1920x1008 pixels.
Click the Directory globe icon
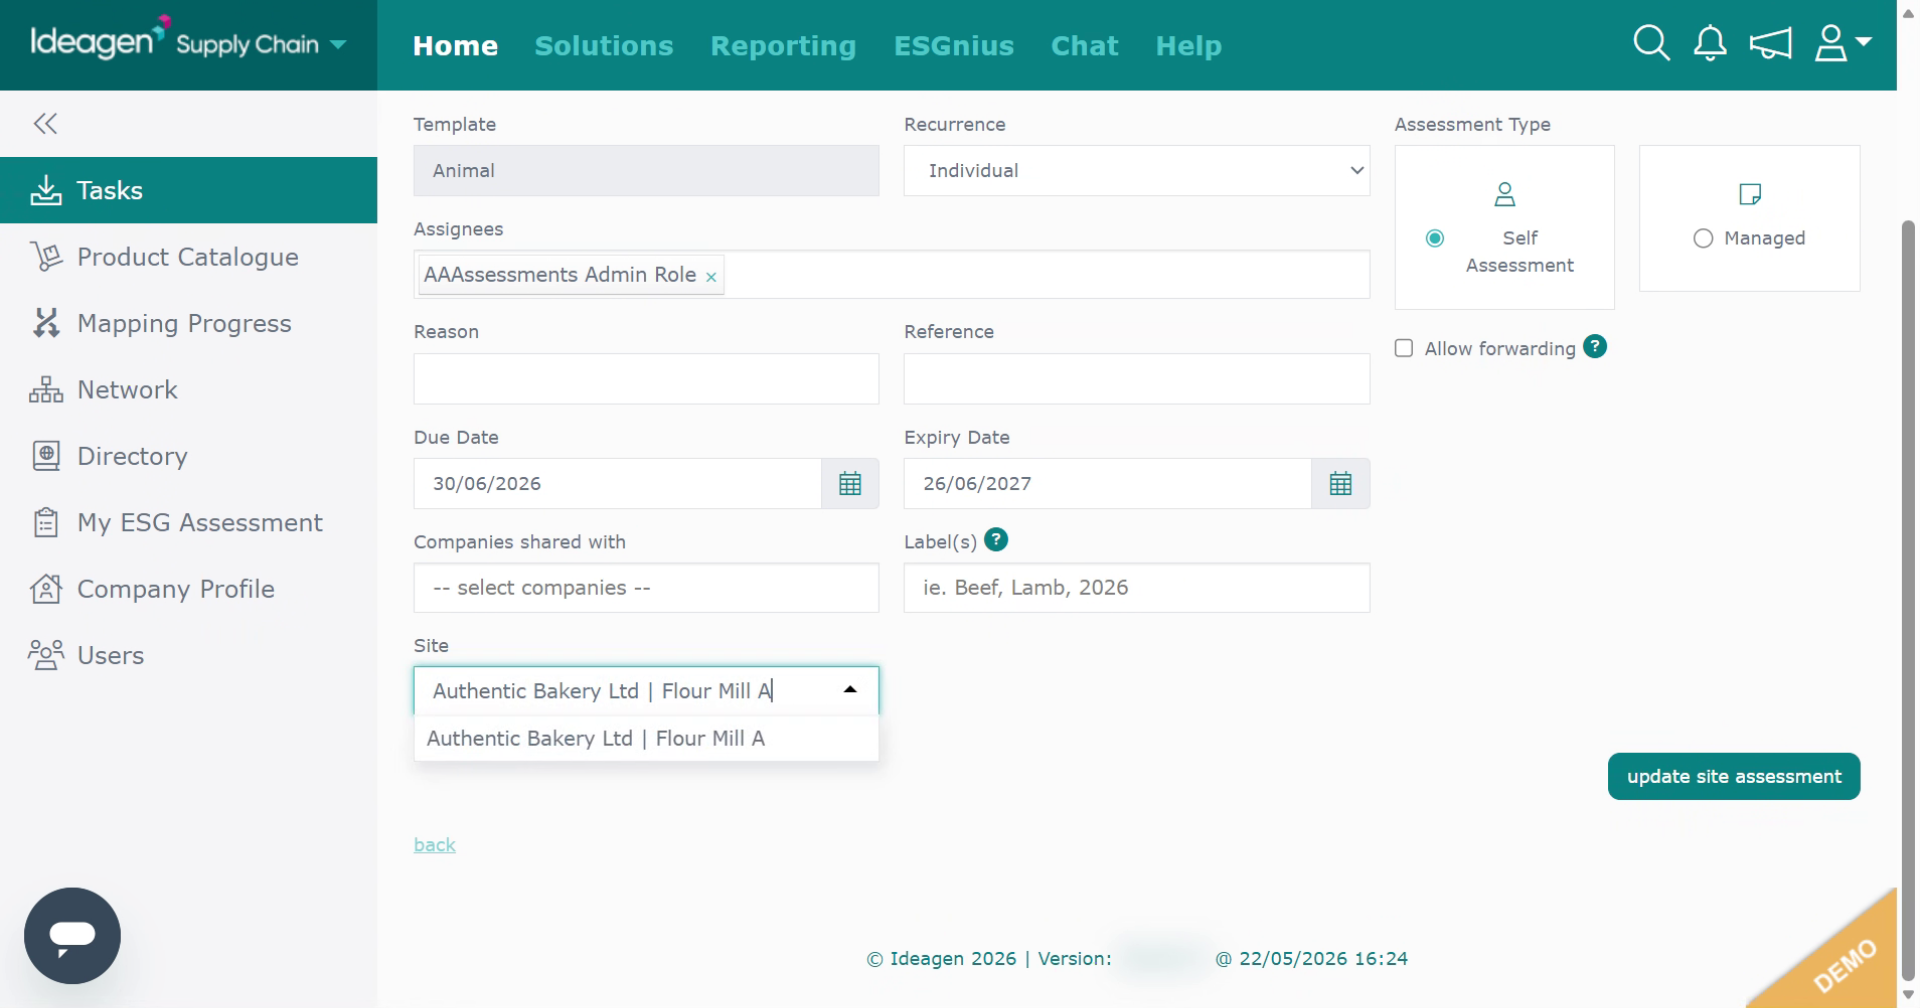pos(46,456)
